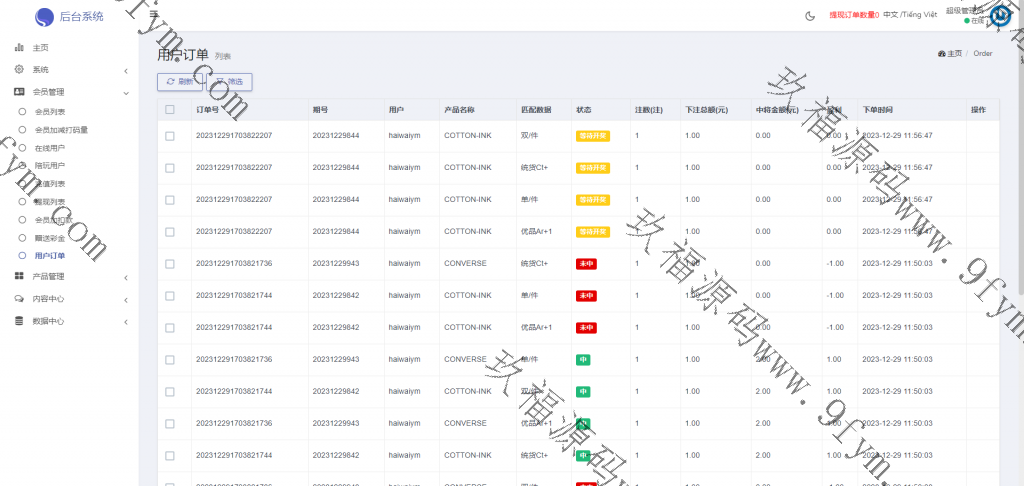Click the 产品管理 grid icon
The width and height of the screenshot is (1024, 486).
[x=19, y=277]
